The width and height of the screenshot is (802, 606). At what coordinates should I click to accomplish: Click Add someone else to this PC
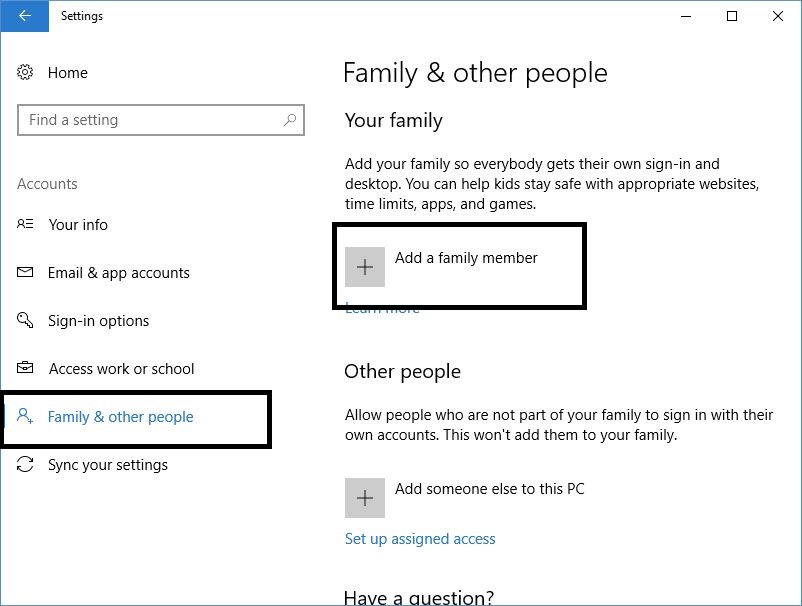[x=489, y=489]
